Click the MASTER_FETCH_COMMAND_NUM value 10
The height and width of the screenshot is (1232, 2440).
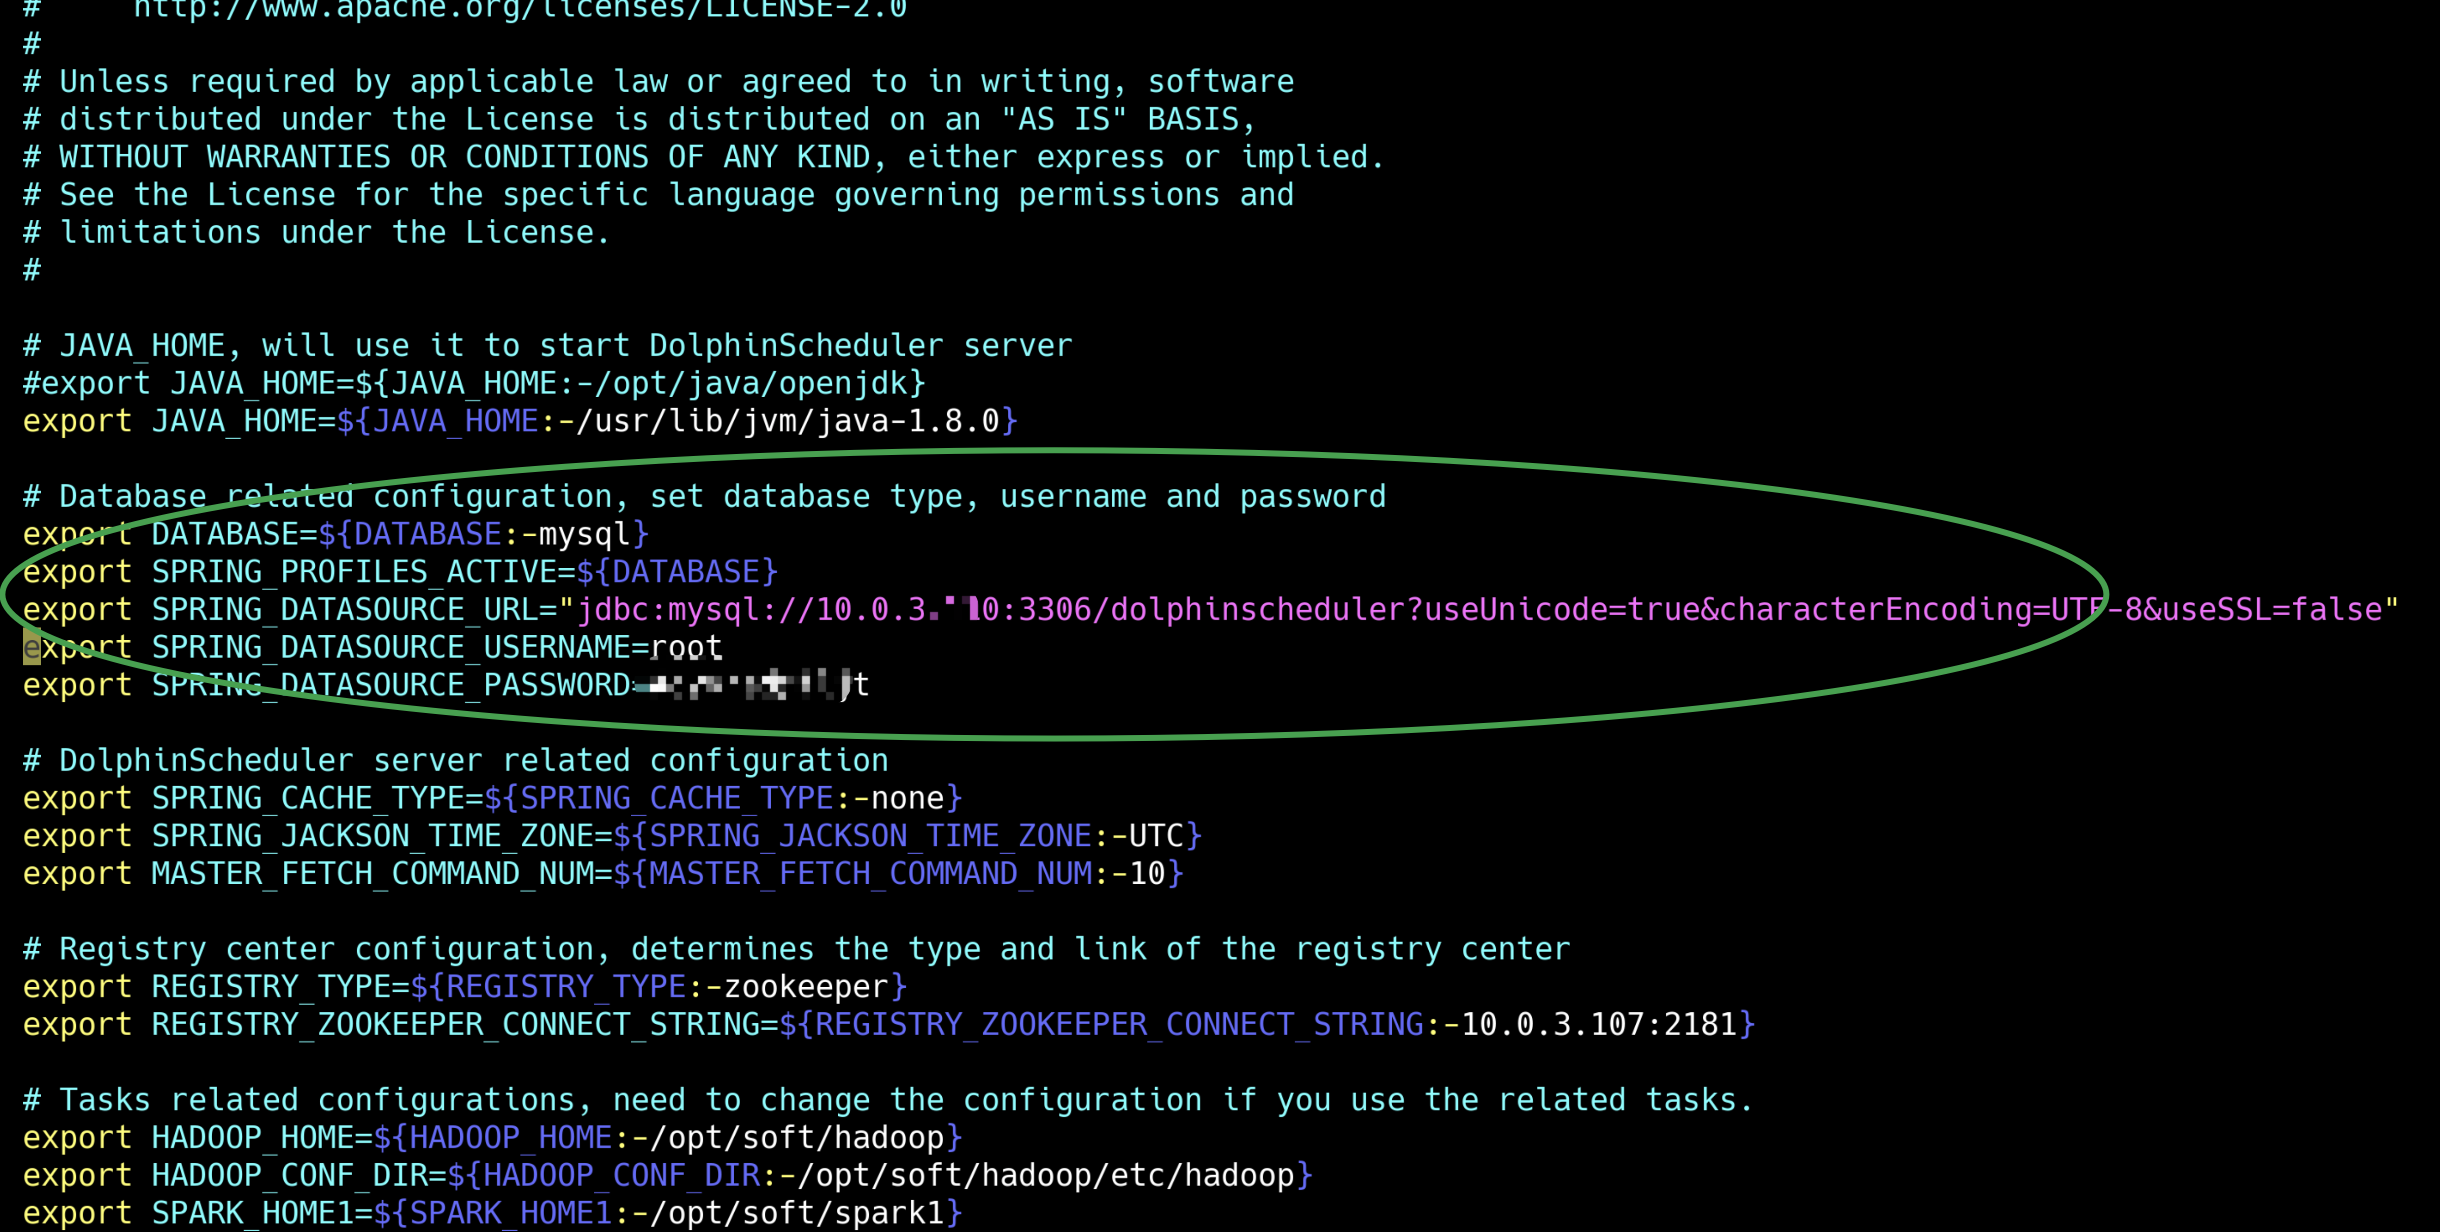click(1147, 874)
